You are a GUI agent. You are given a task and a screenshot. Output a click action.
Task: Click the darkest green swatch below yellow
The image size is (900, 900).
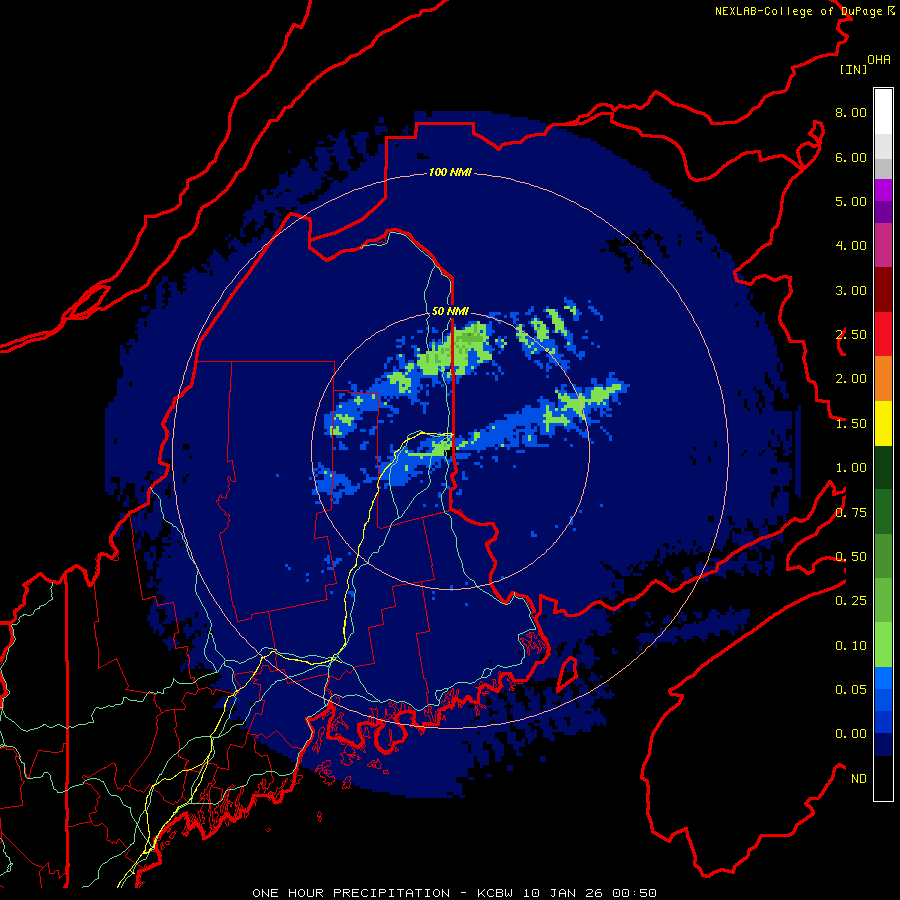tap(883, 467)
